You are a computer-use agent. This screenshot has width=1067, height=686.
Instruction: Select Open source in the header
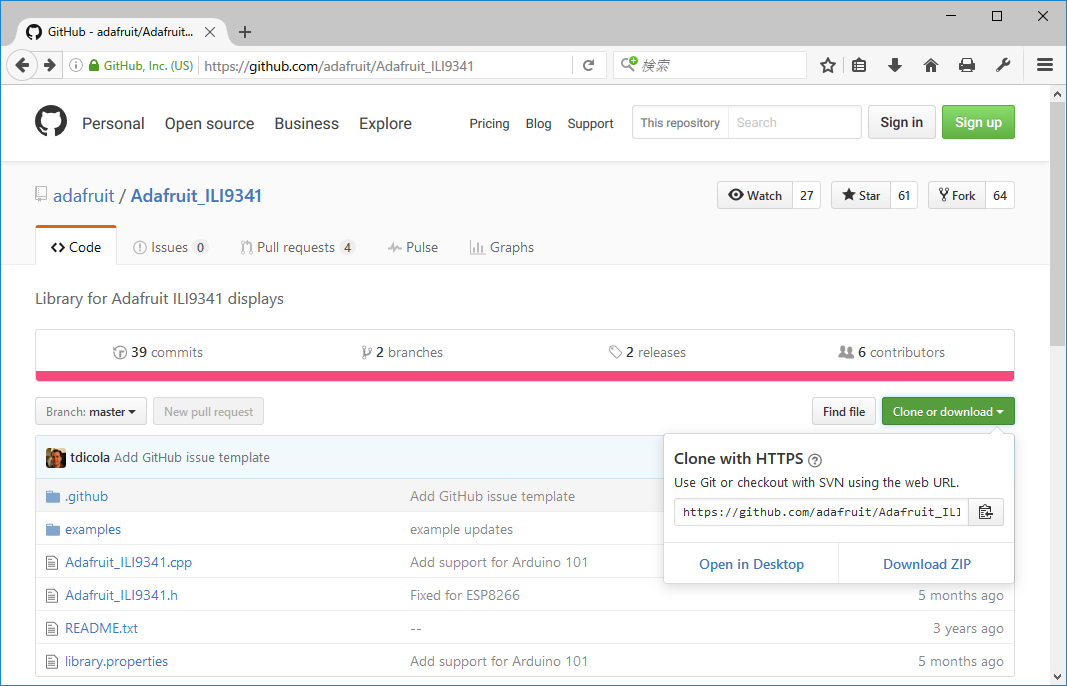(210, 123)
